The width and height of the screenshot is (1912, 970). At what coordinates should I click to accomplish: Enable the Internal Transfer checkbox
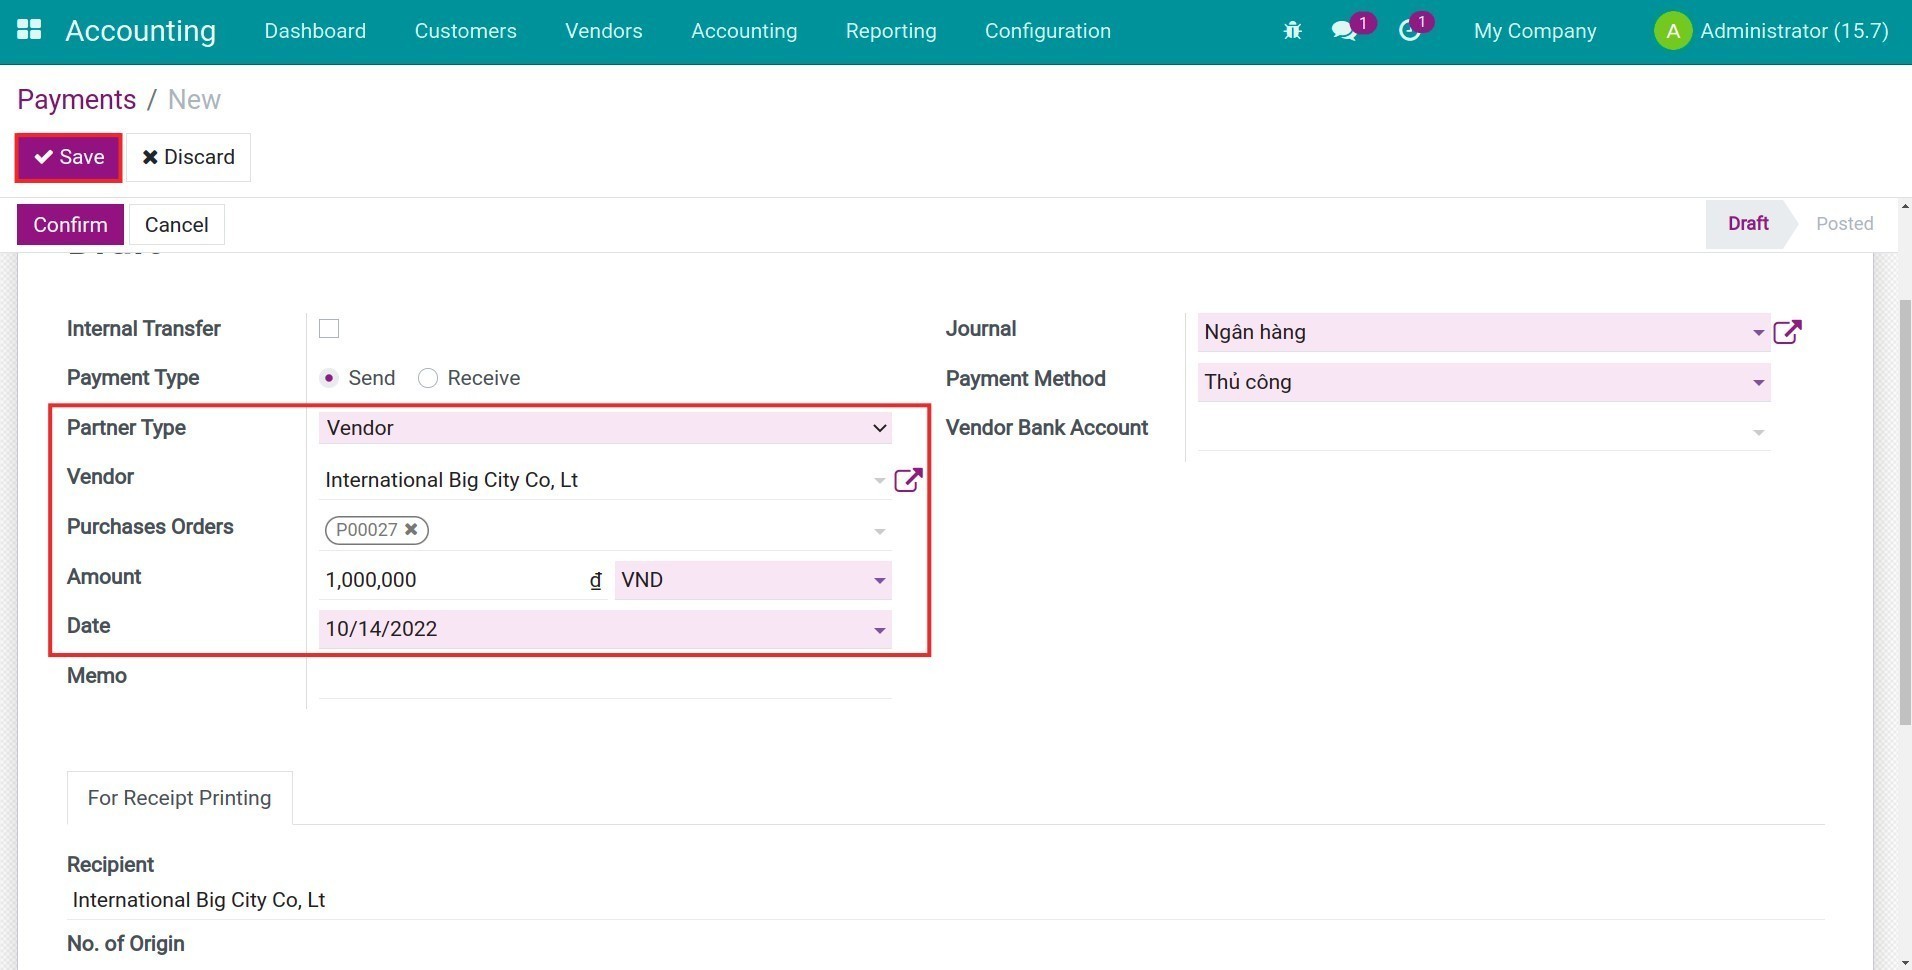click(x=328, y=328)
